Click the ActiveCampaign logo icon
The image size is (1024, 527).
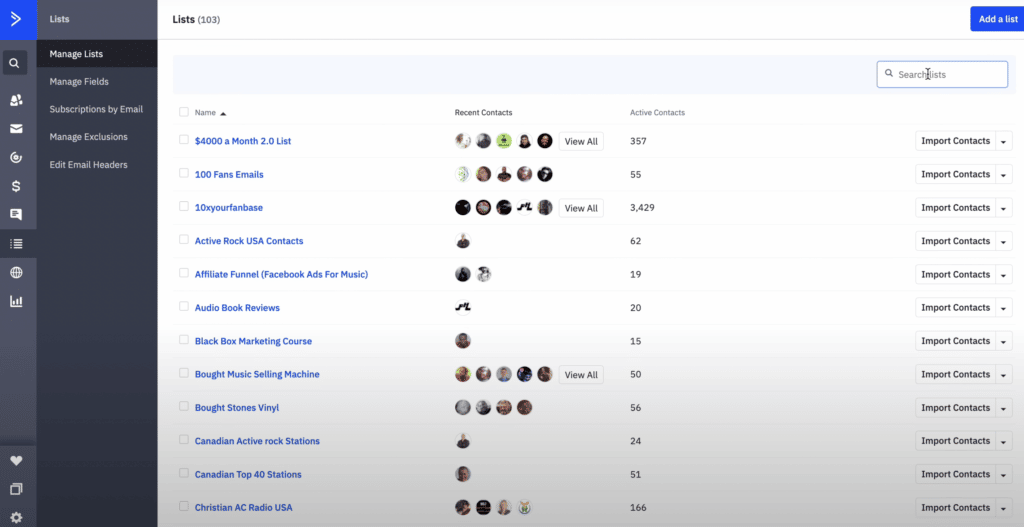point(15,19)
